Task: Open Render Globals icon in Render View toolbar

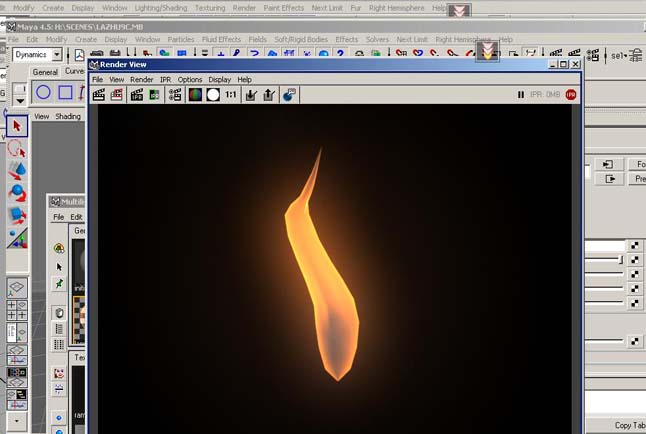Action: pos(175,95)
